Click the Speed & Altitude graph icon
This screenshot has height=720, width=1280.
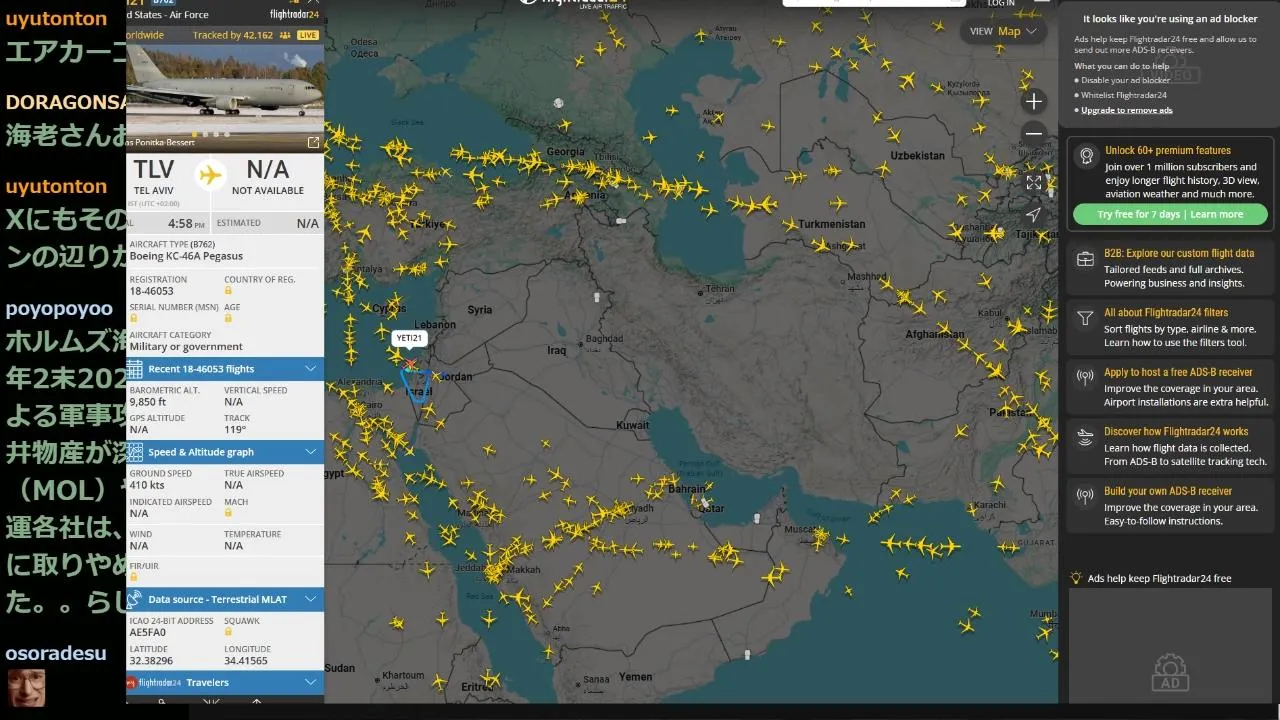[135, 452]
